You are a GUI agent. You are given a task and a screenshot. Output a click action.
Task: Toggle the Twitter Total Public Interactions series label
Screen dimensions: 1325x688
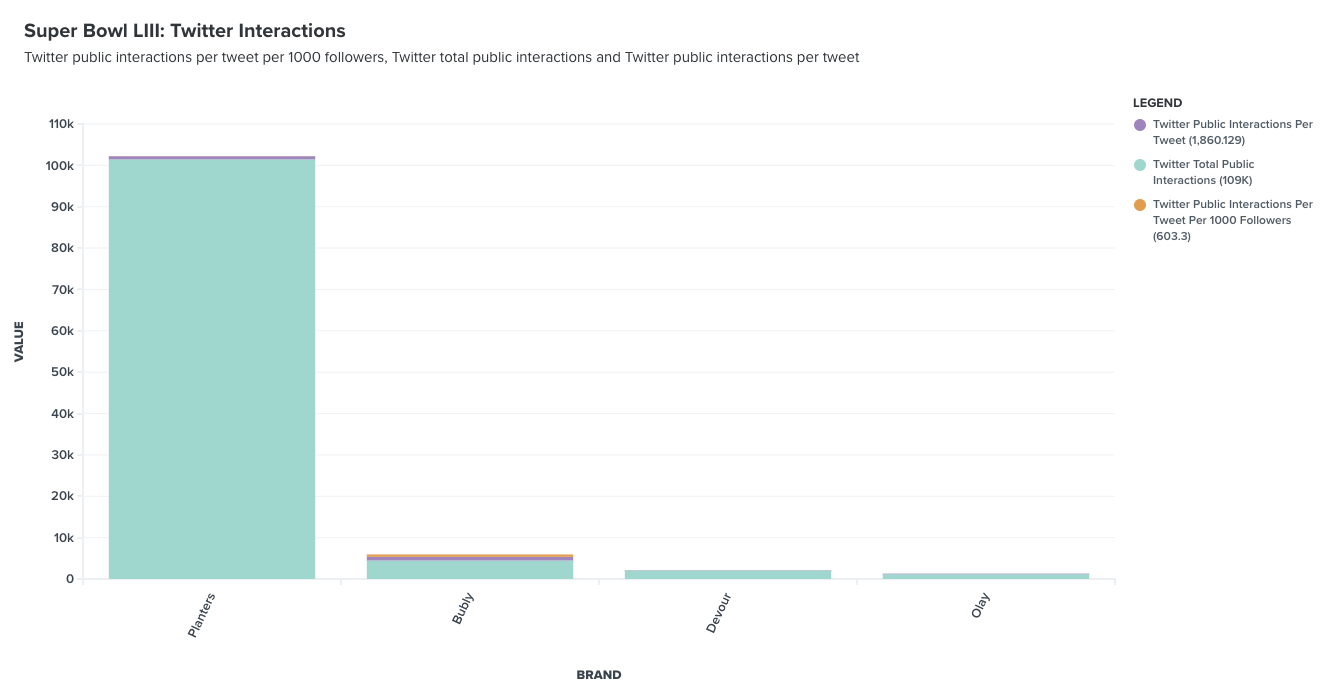pyautogui.click(x=1203, y=172)
